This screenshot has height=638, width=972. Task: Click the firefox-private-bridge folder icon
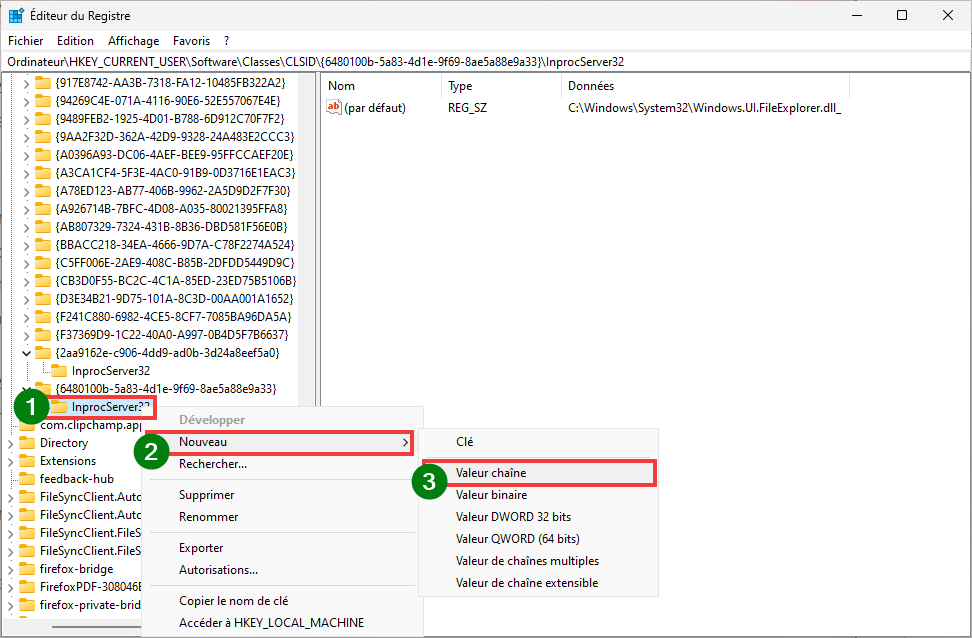tap(27, 605)
